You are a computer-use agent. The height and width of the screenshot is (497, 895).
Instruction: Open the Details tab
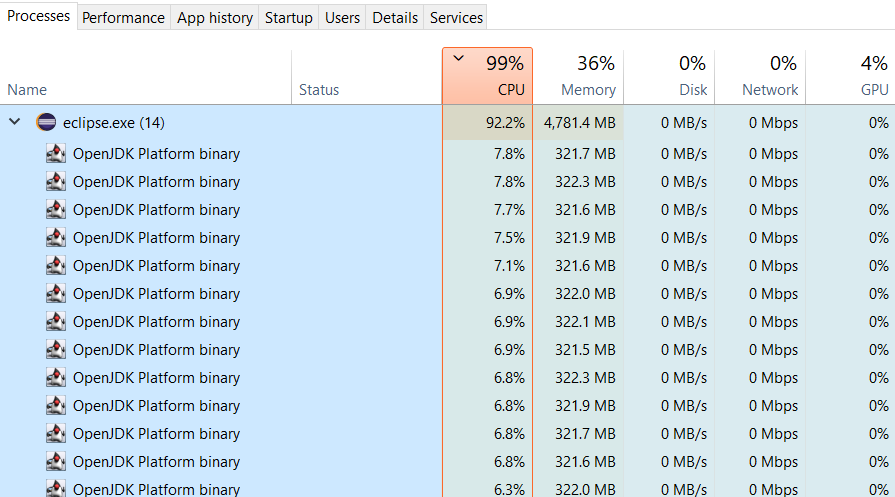pyautogui.click(x=395, y=18)
